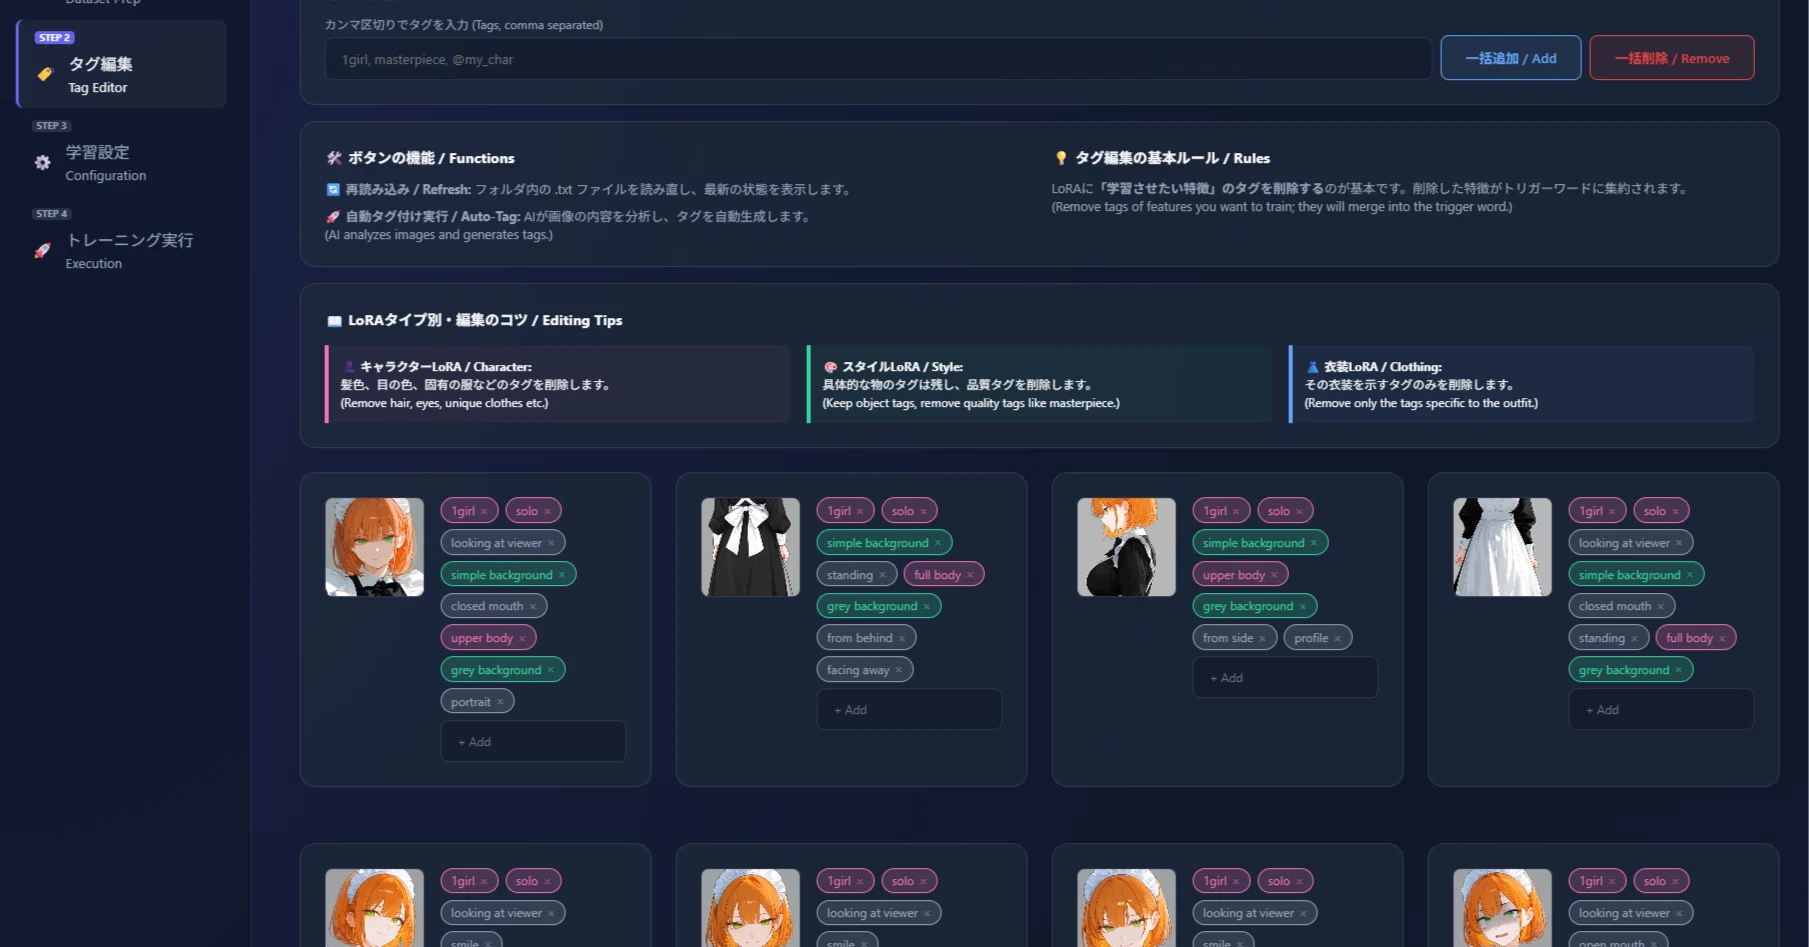This screenshot has height=947, width=1809.
Task: Delete simple background tag in the profile card
Action: [x=1313, y=543]
